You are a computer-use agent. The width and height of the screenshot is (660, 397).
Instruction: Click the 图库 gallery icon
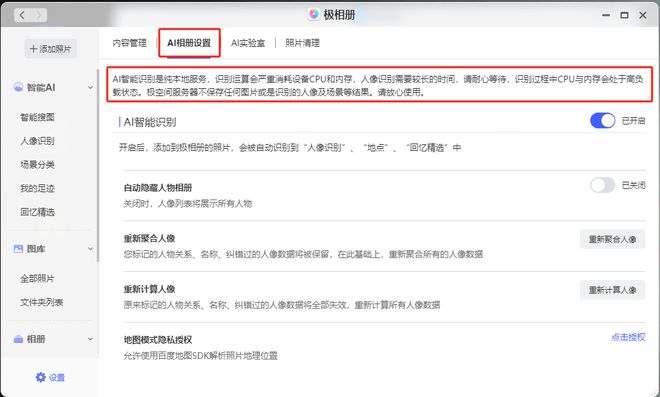pyautogui.click(x=18, y=249)
